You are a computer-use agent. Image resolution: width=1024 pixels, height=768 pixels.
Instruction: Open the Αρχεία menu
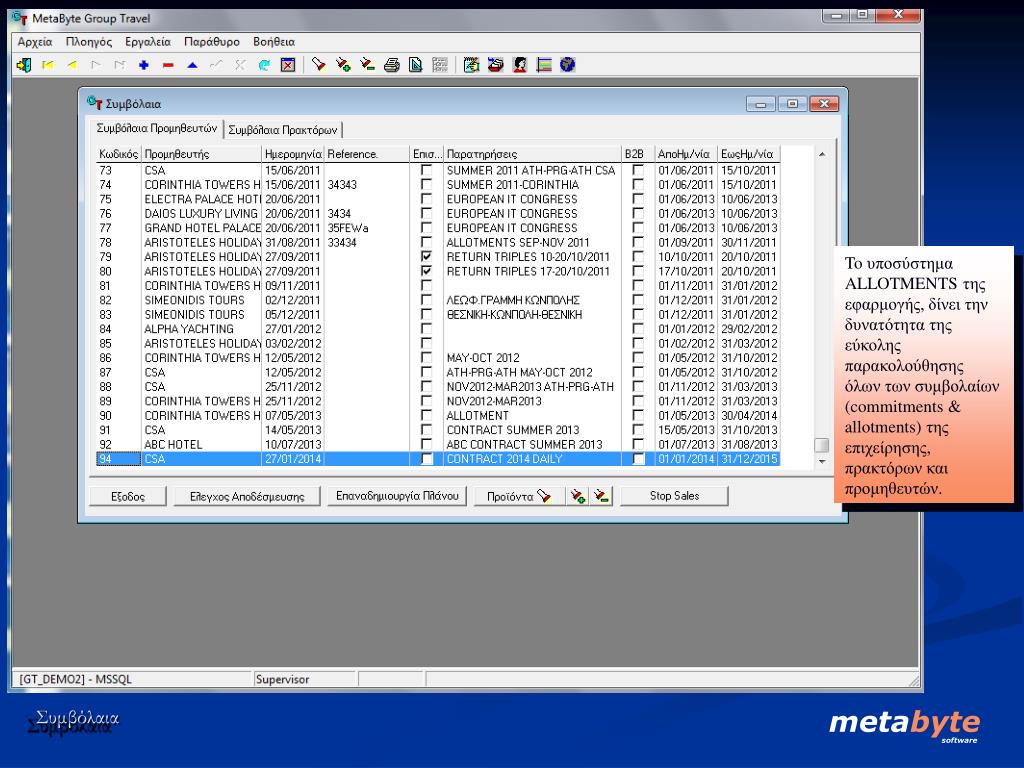pyautogui.click(x=35, y=42)
